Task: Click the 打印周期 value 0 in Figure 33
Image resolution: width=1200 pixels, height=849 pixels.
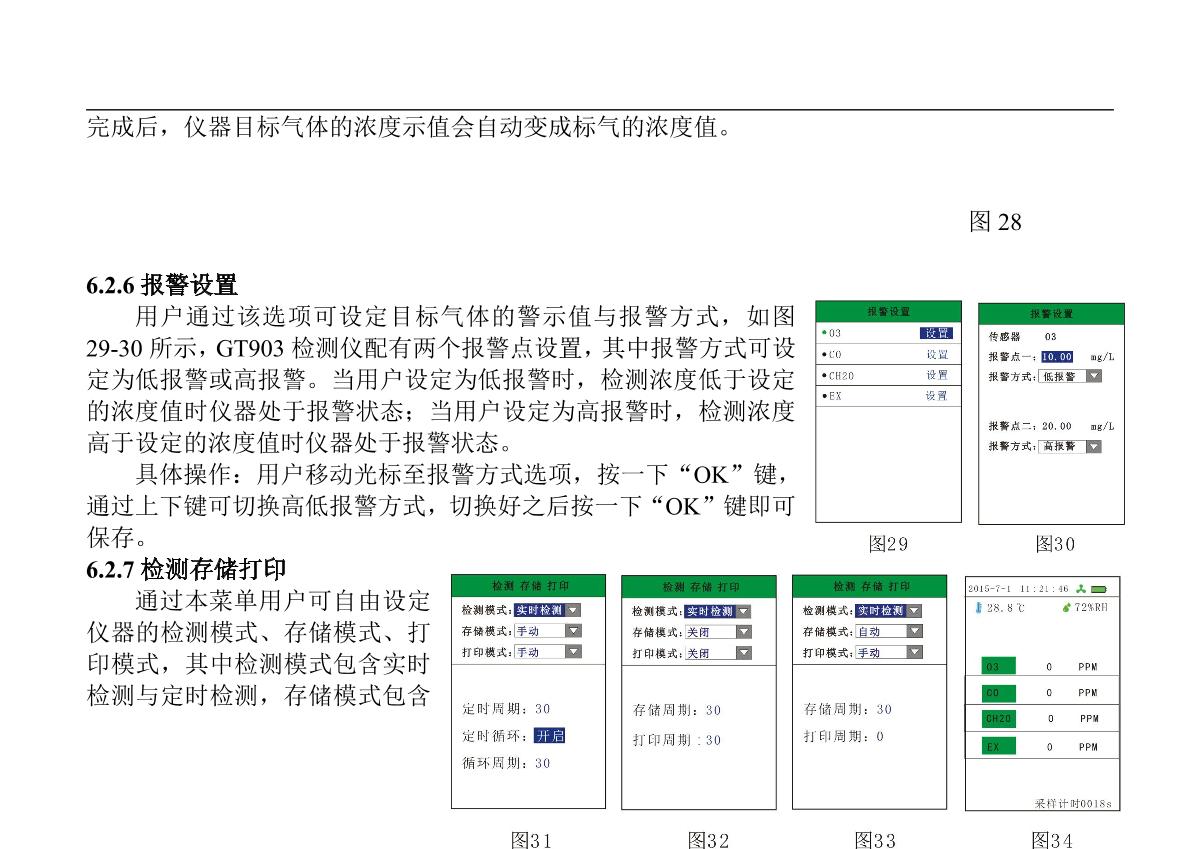Action: click(x=880, y=737)
